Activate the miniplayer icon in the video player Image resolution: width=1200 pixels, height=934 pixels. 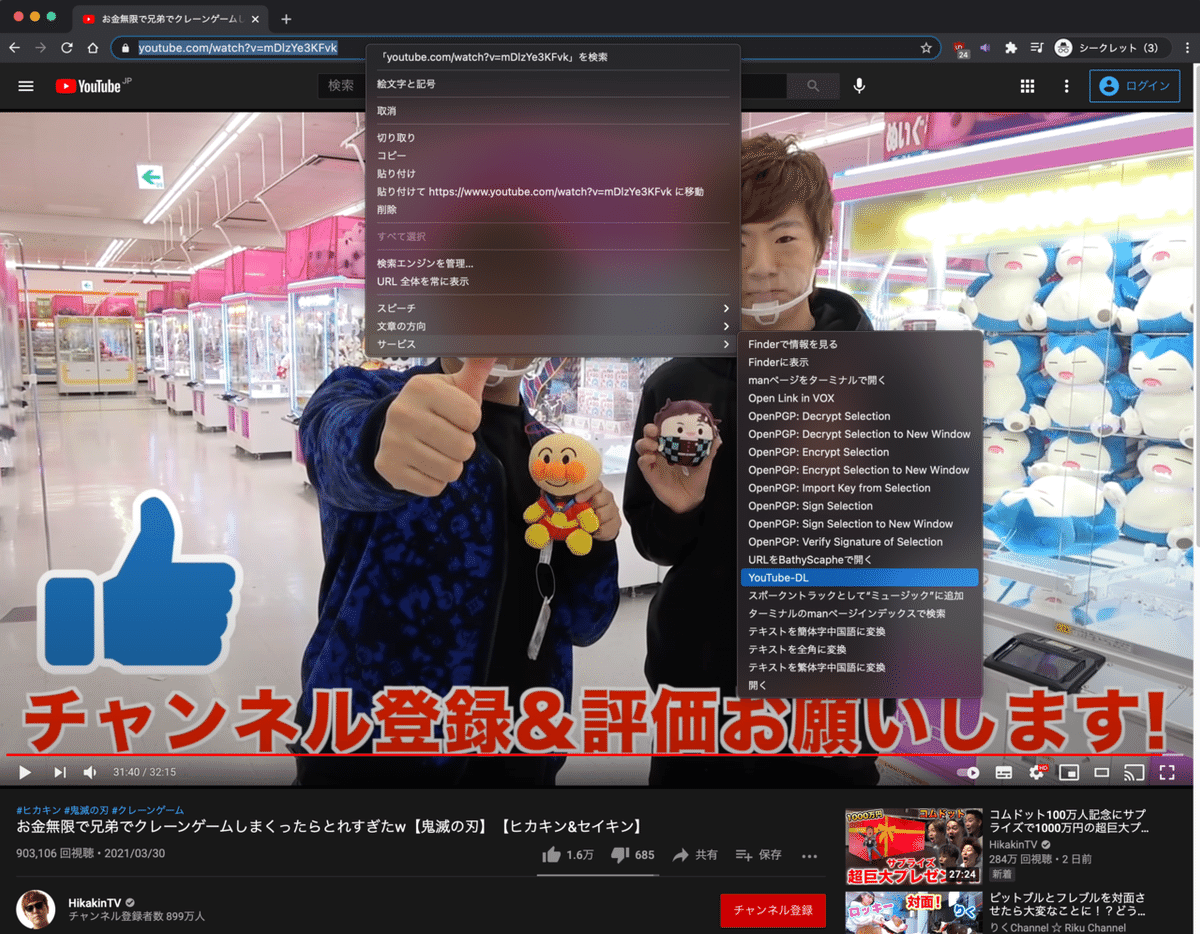[x=1071, y=772]
